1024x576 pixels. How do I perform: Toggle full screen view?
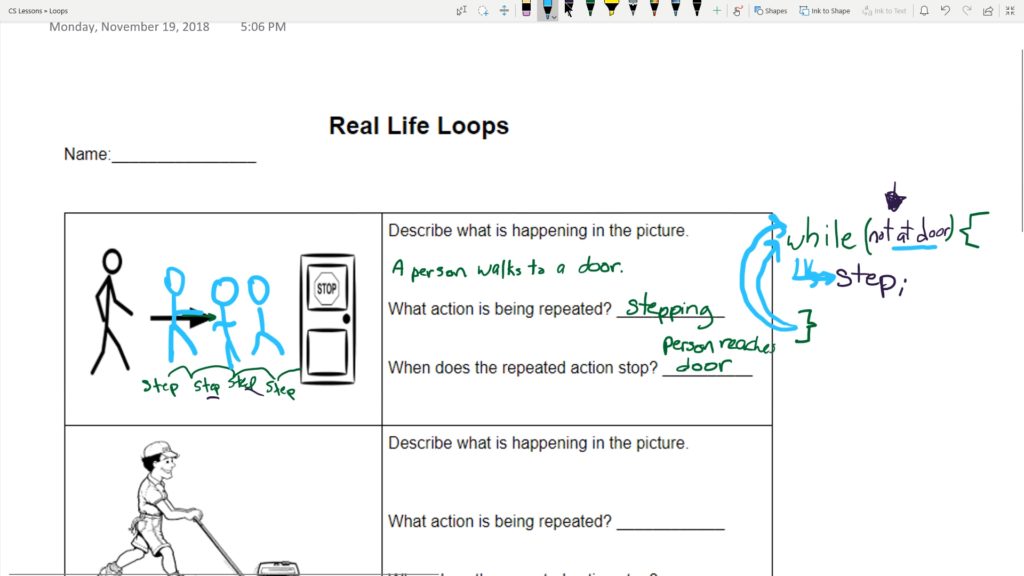click(1010, 10)
